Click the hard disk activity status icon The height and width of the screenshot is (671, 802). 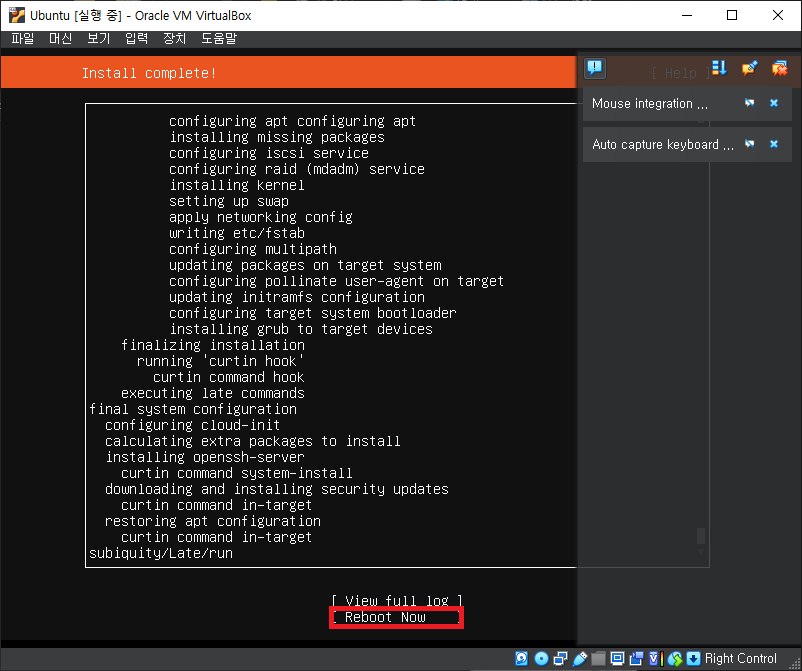point(521,658)
